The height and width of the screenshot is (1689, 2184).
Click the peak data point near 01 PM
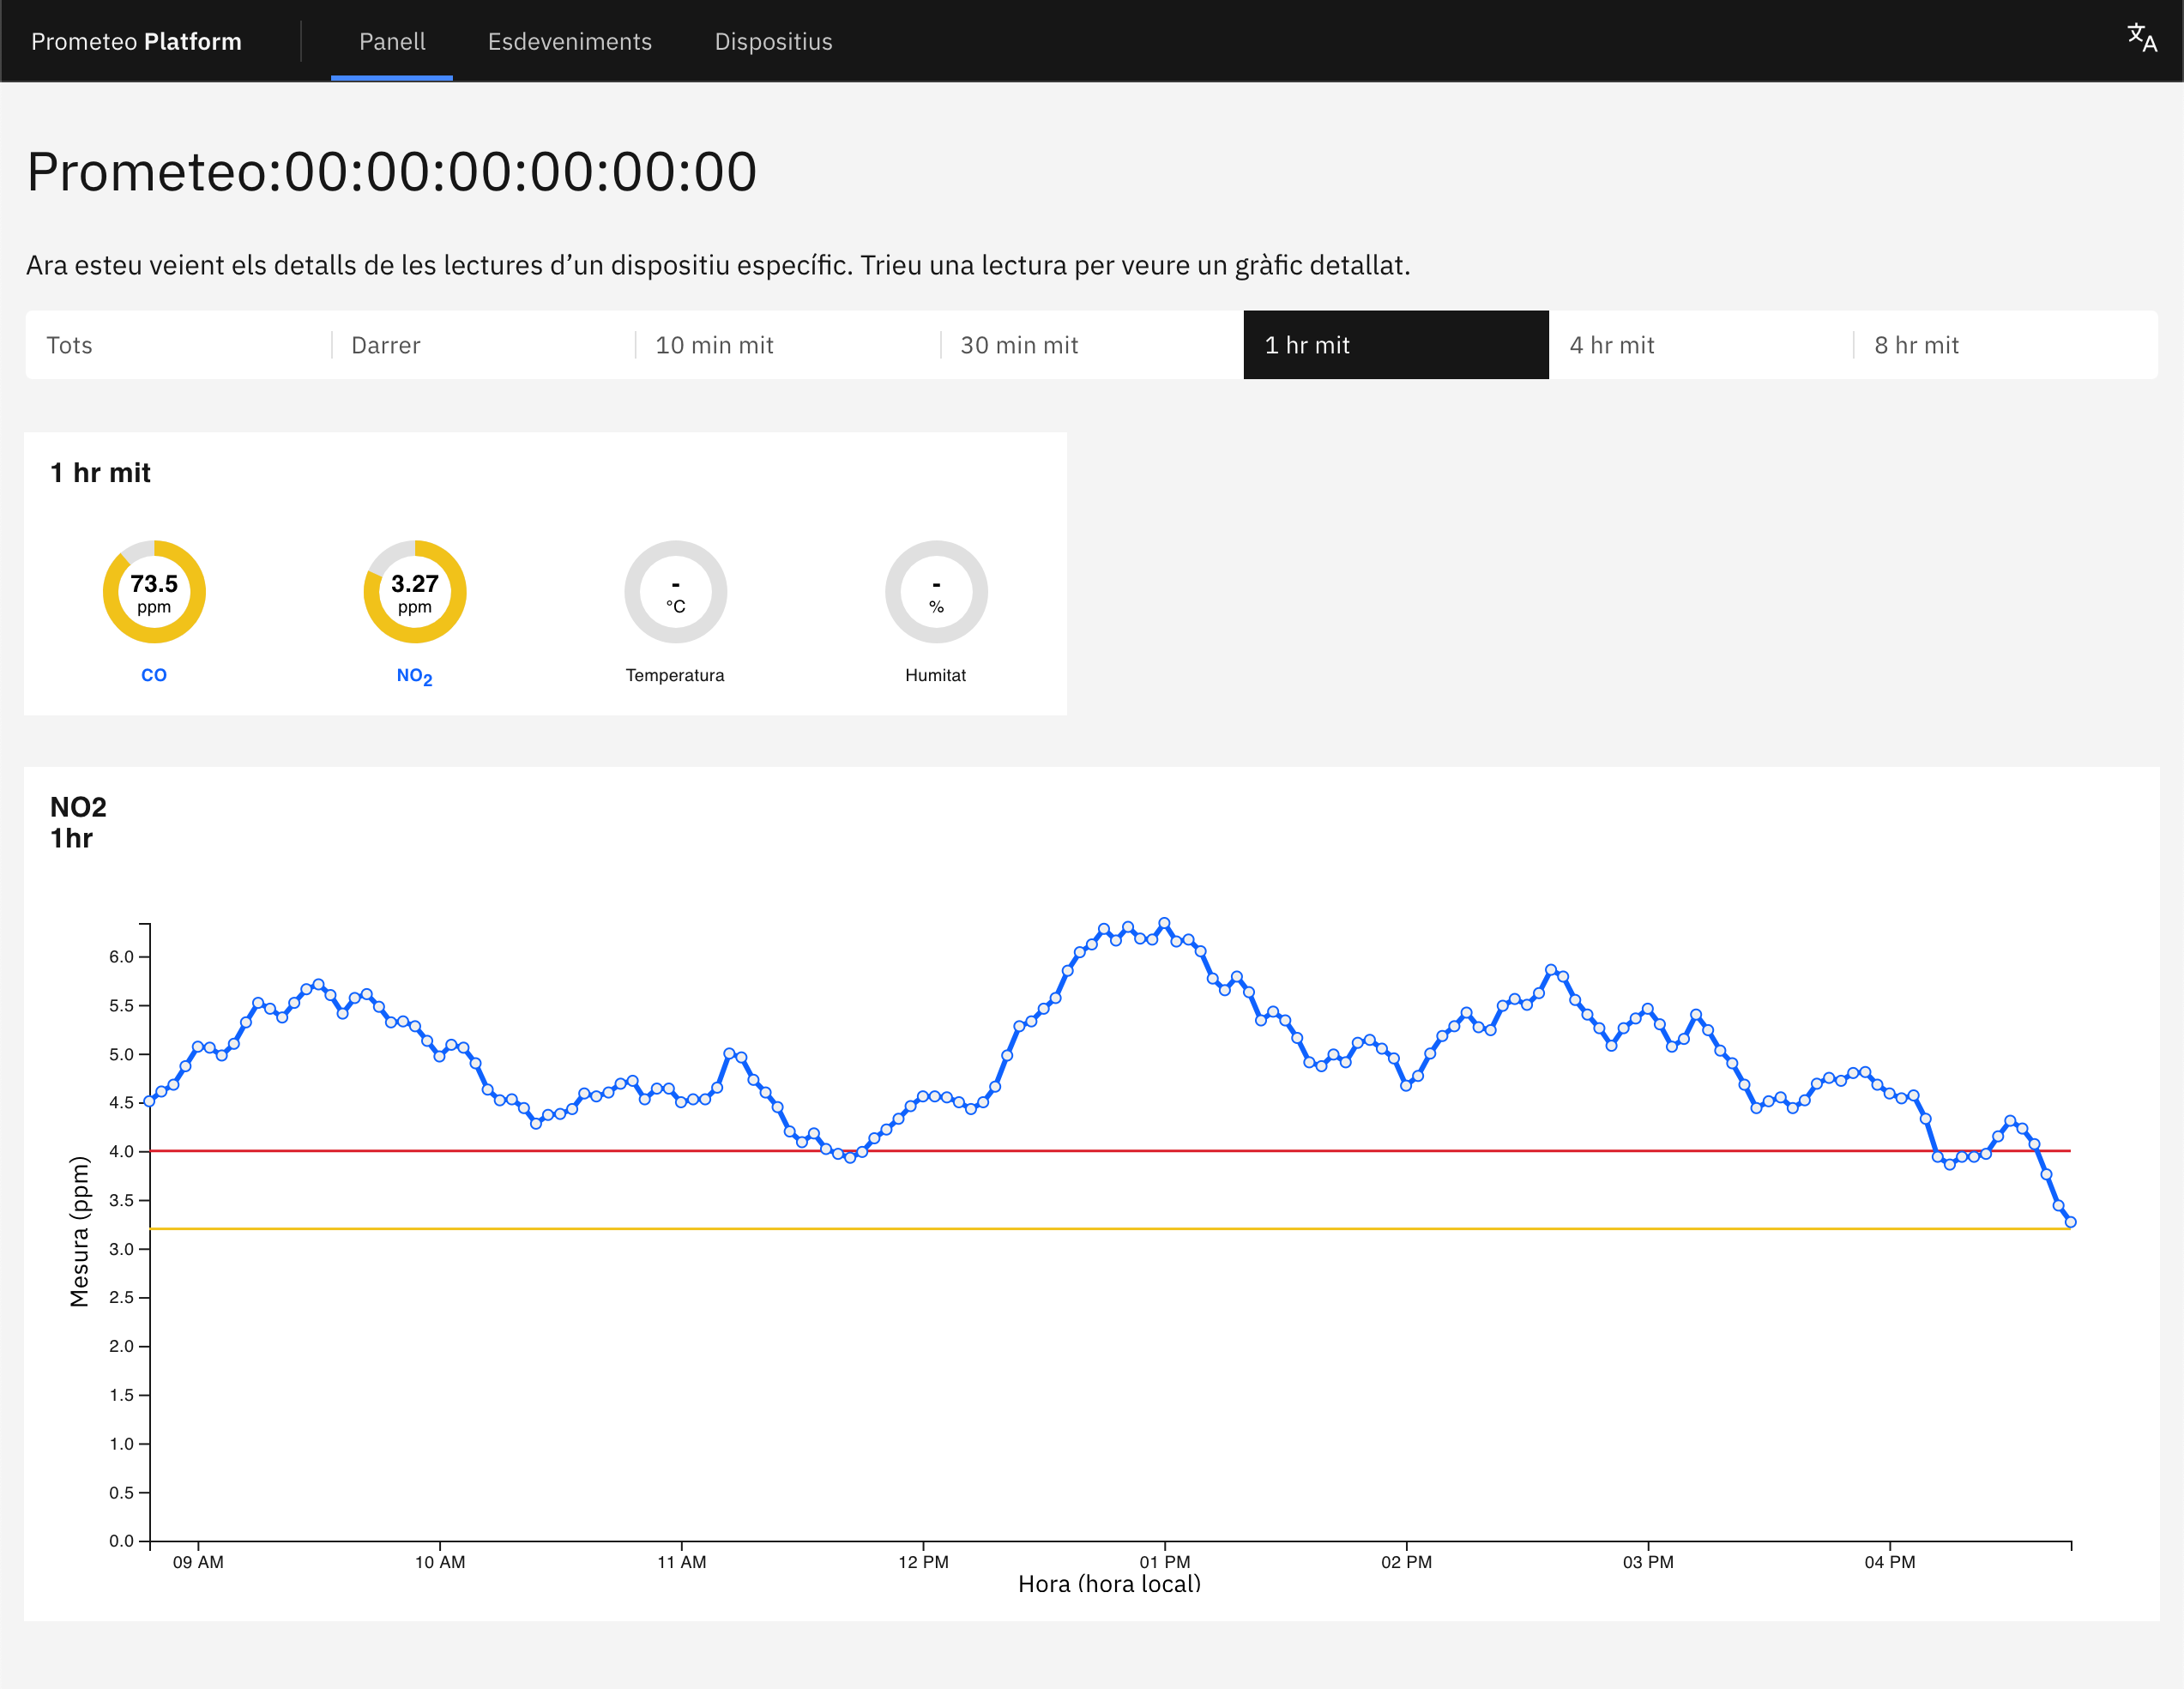pos(1164,923)
